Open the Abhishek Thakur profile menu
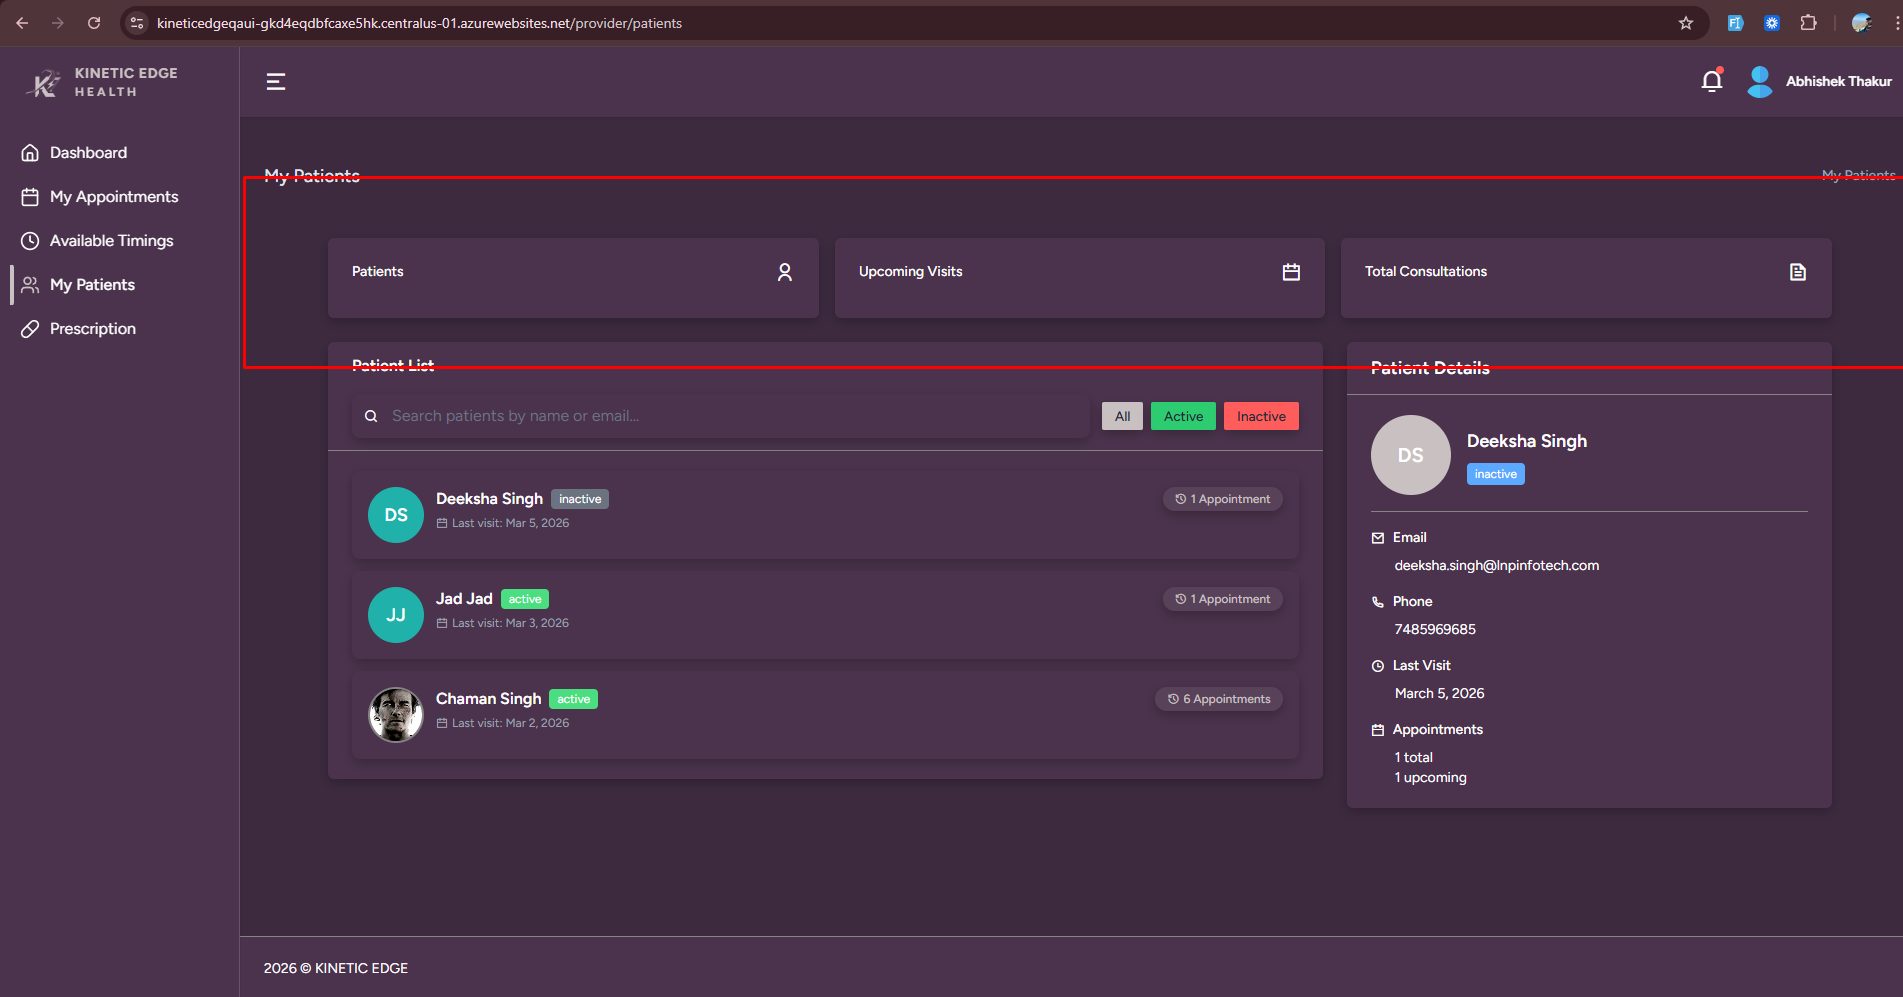 (x=1838, y=82)
